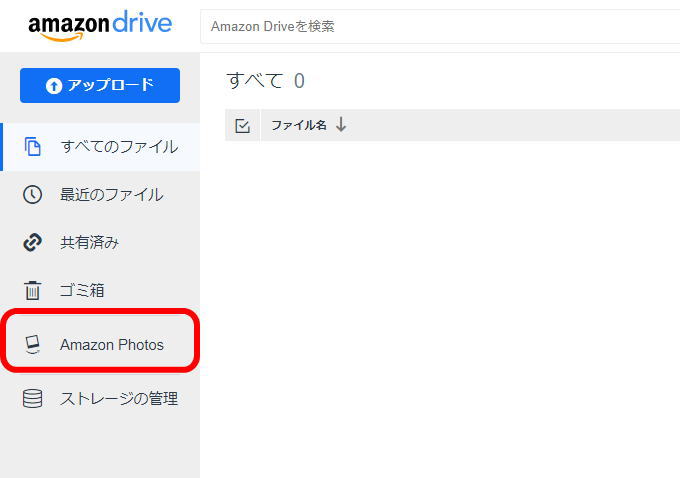
Task: Click the clock icon for recent files
Action: [x=33, y=194]
